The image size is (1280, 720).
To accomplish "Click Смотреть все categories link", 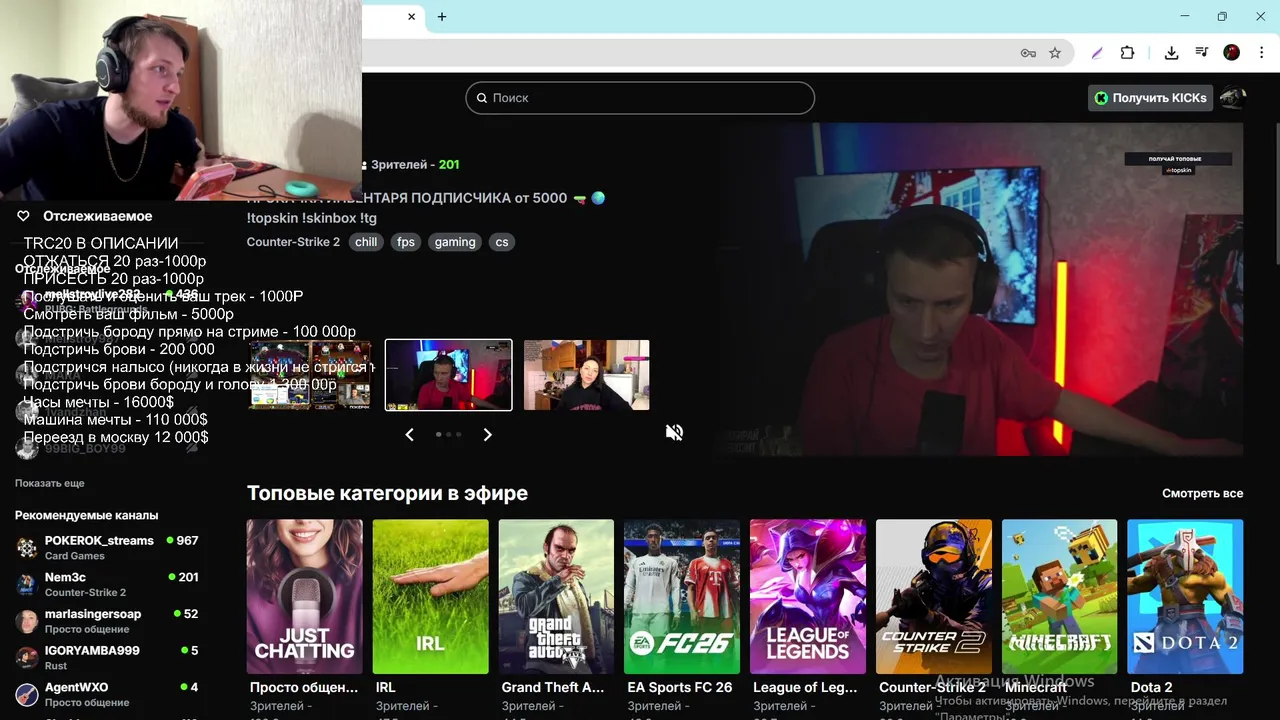I will 1202,493.
